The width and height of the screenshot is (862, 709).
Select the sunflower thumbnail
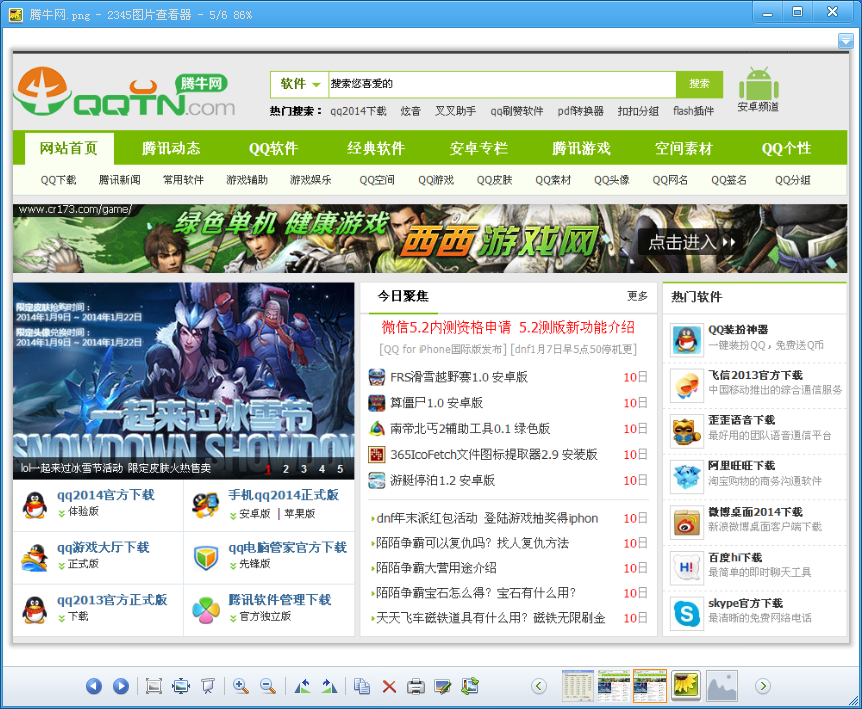pos(686,685)
